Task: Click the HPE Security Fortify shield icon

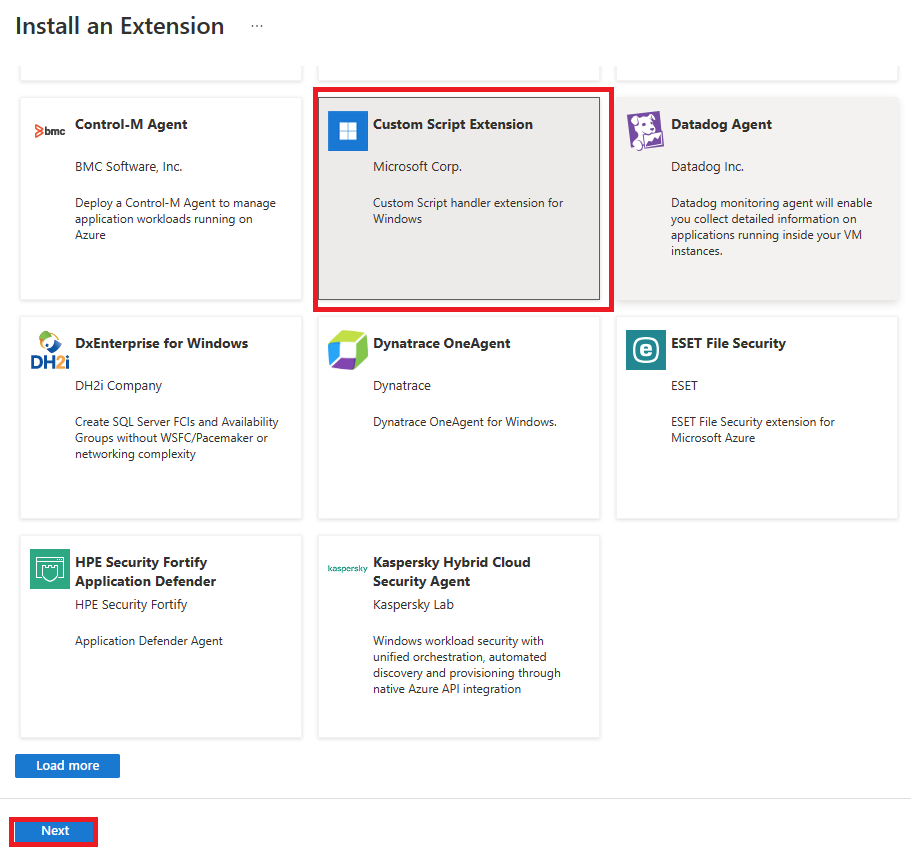Action: pos(50,569)
